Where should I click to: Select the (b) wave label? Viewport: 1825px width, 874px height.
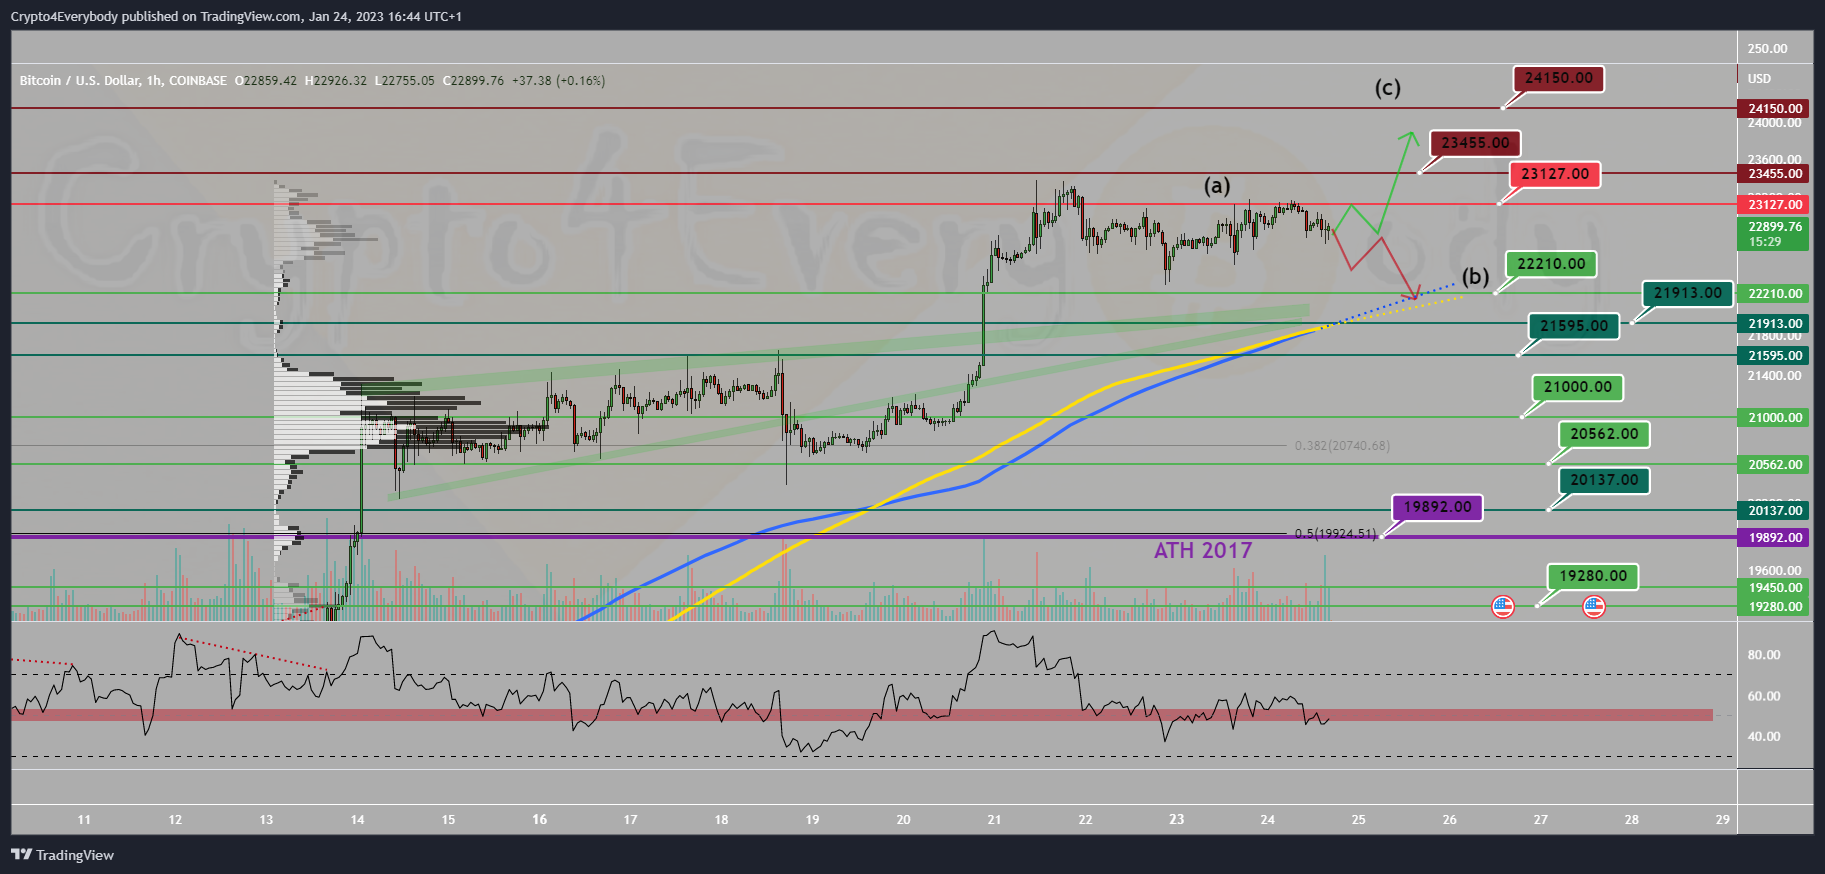[1476, 277]
